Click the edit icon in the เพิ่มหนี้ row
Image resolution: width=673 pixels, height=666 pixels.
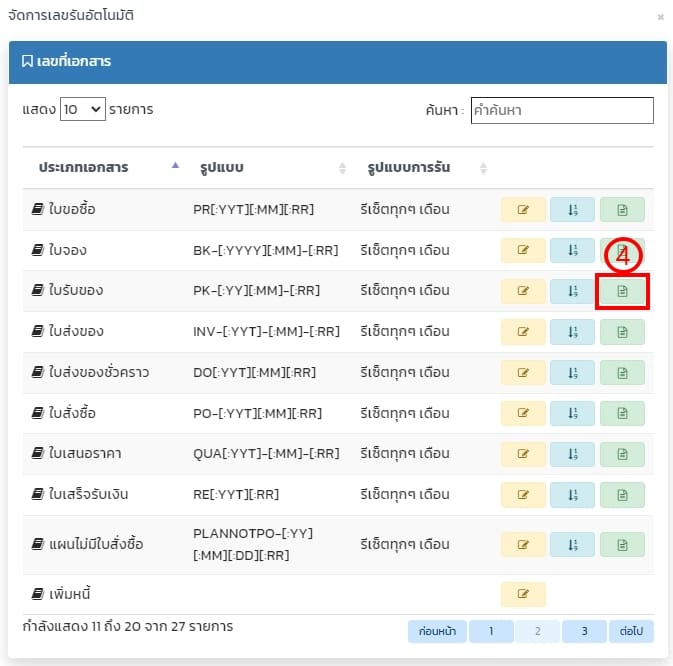[523, 594]
